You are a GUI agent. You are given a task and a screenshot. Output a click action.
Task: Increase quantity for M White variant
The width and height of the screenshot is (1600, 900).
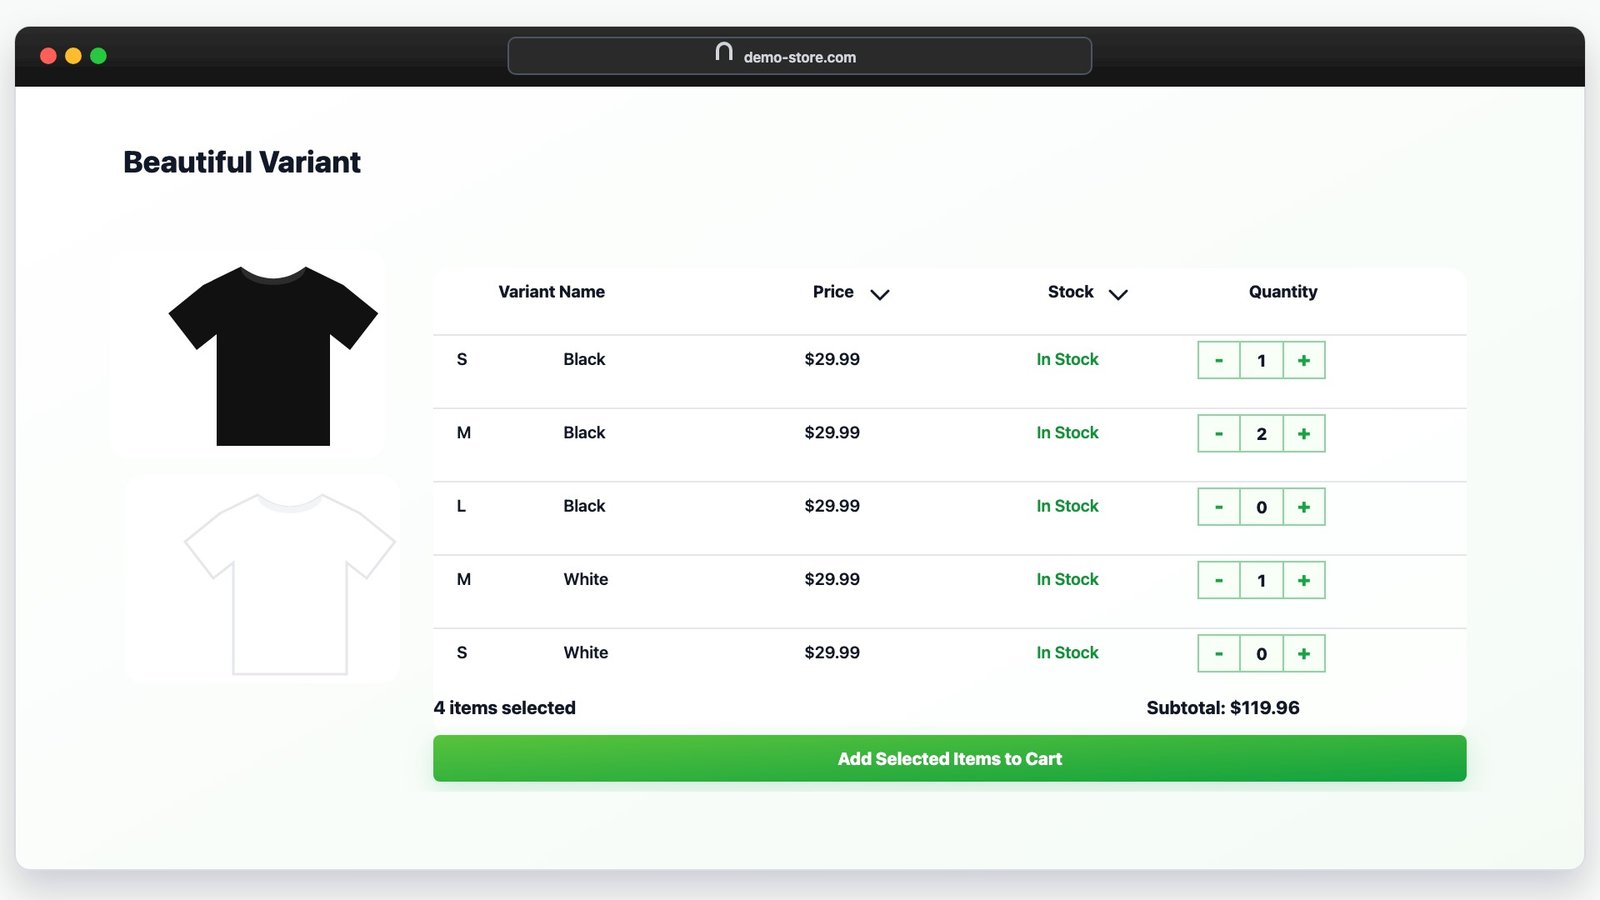tap(1304, 580)
